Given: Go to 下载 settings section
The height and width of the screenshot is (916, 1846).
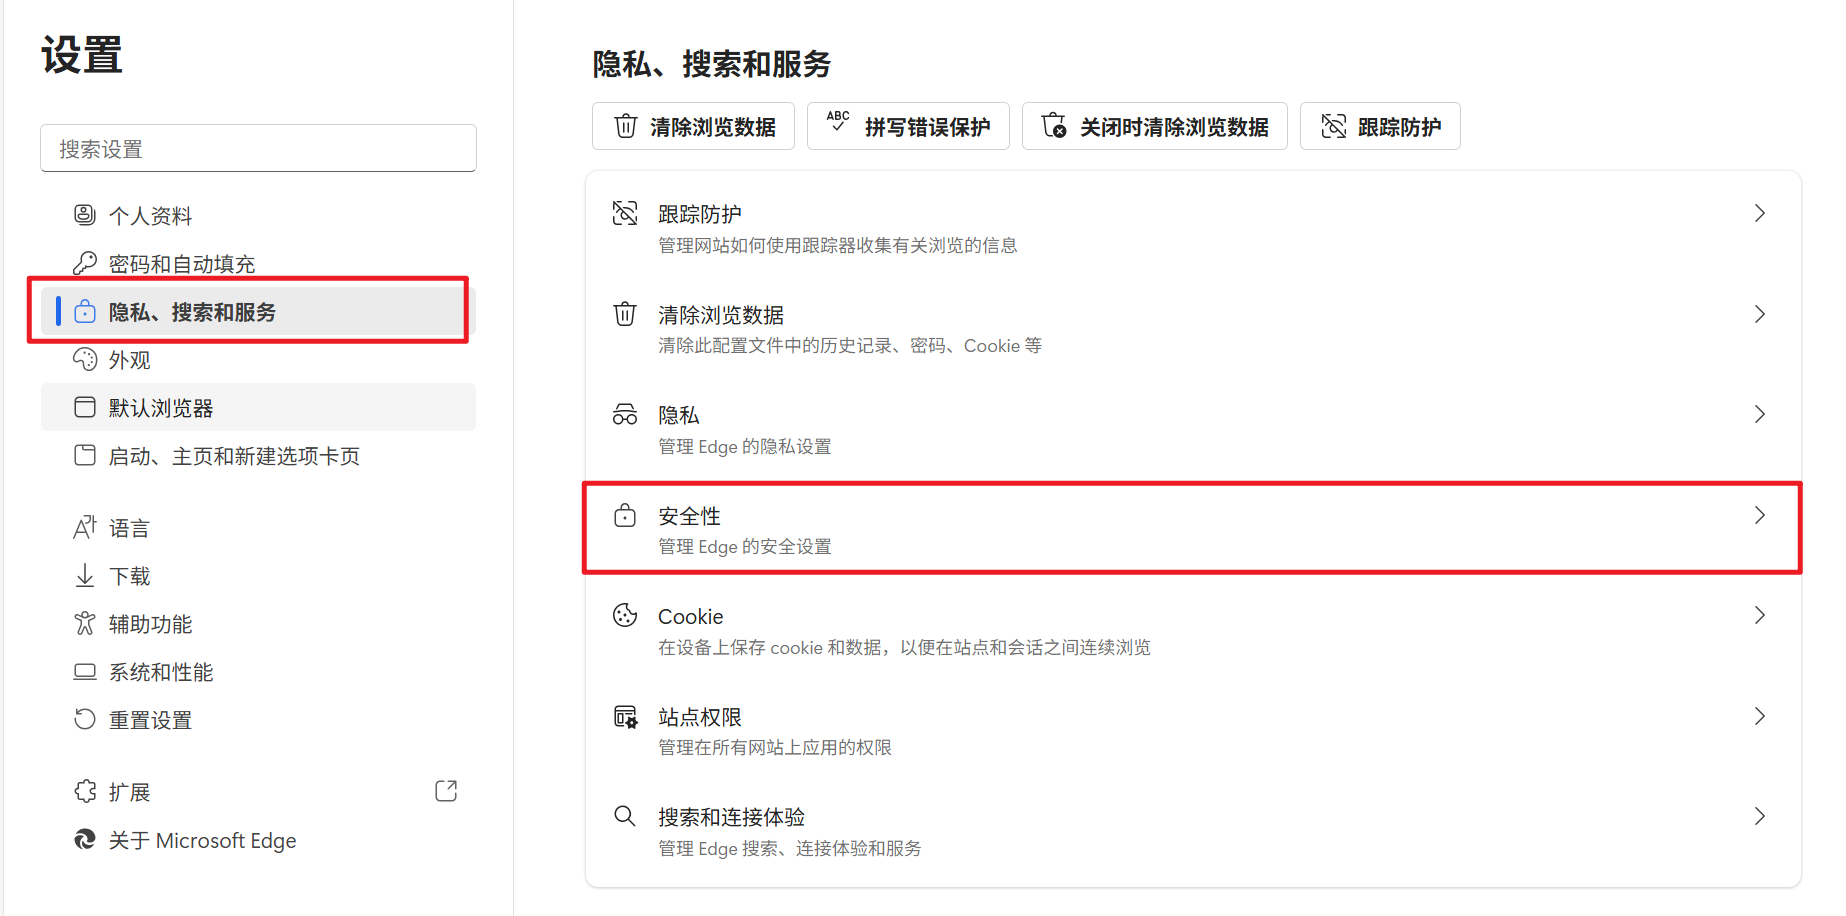Looking at the screenshot, I should click(x=130, y=576).
